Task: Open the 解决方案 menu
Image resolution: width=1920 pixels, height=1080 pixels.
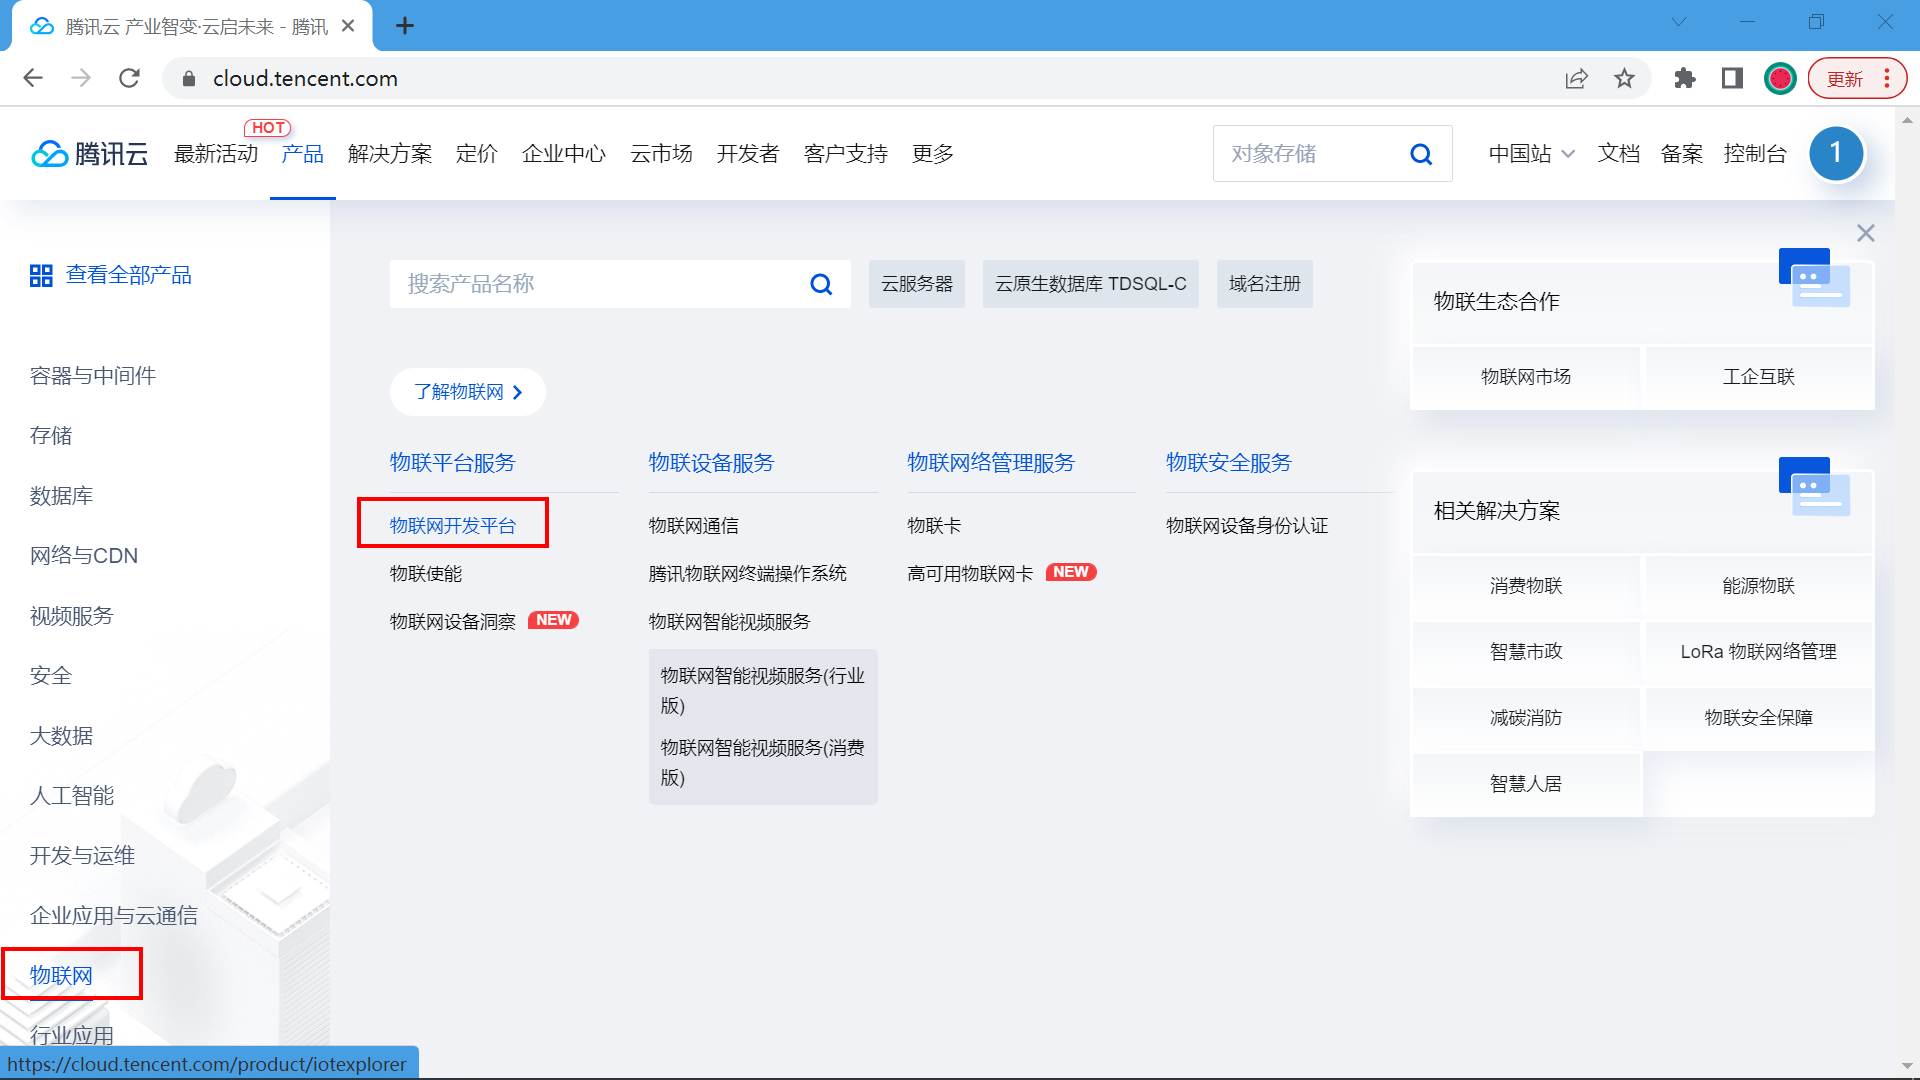Action: pos(390,154)
